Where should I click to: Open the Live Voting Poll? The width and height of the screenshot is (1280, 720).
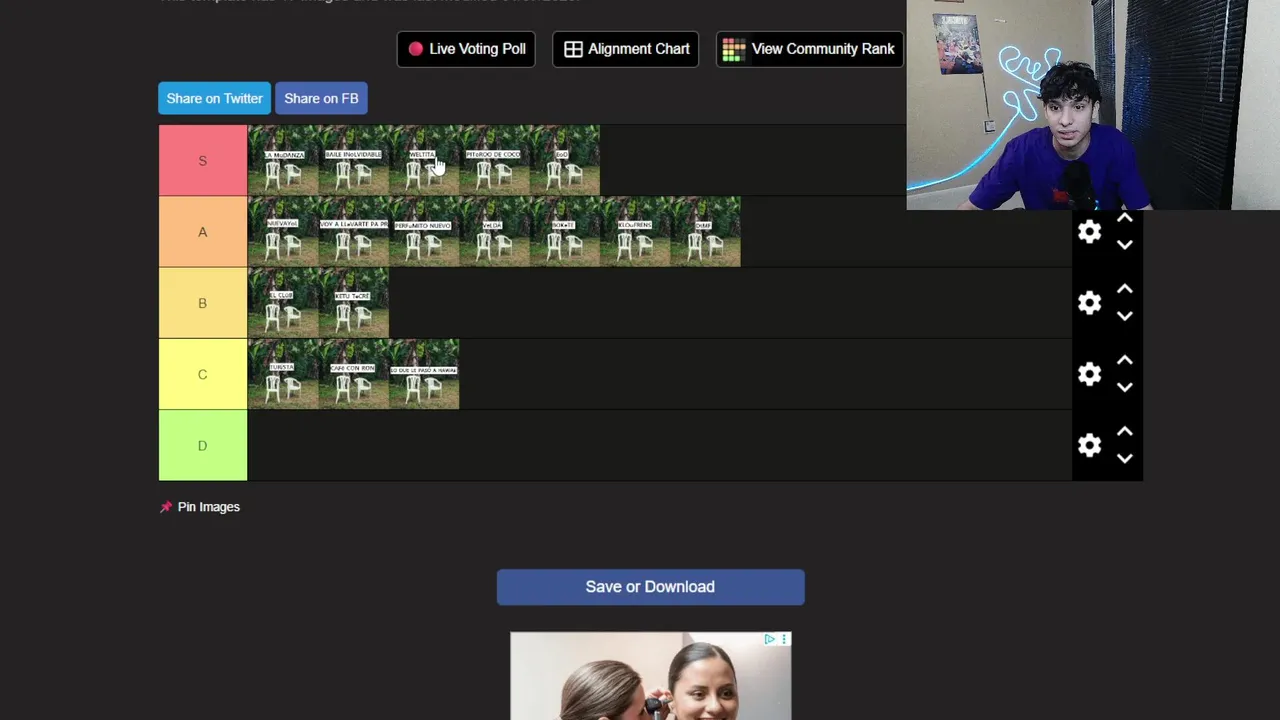(x=466, y=49)
